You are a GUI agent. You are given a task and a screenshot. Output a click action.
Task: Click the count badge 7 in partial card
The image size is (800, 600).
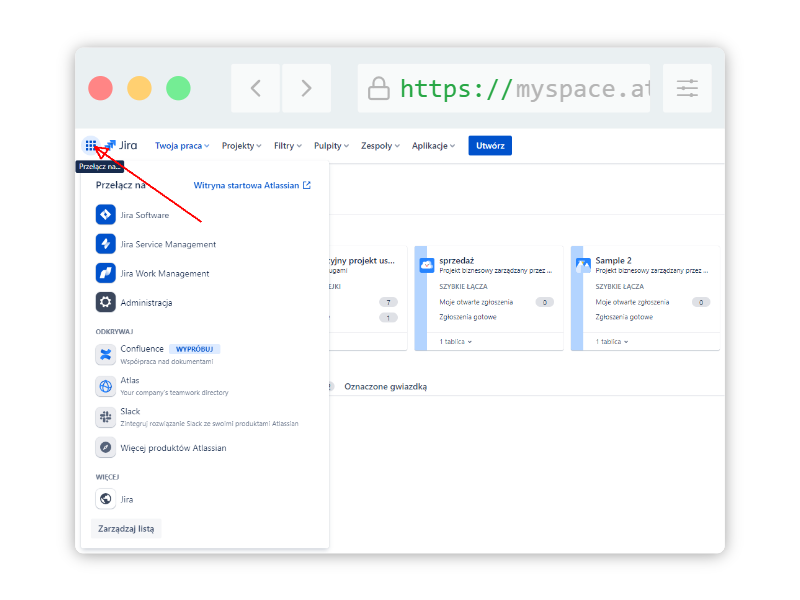pos(388,302)
